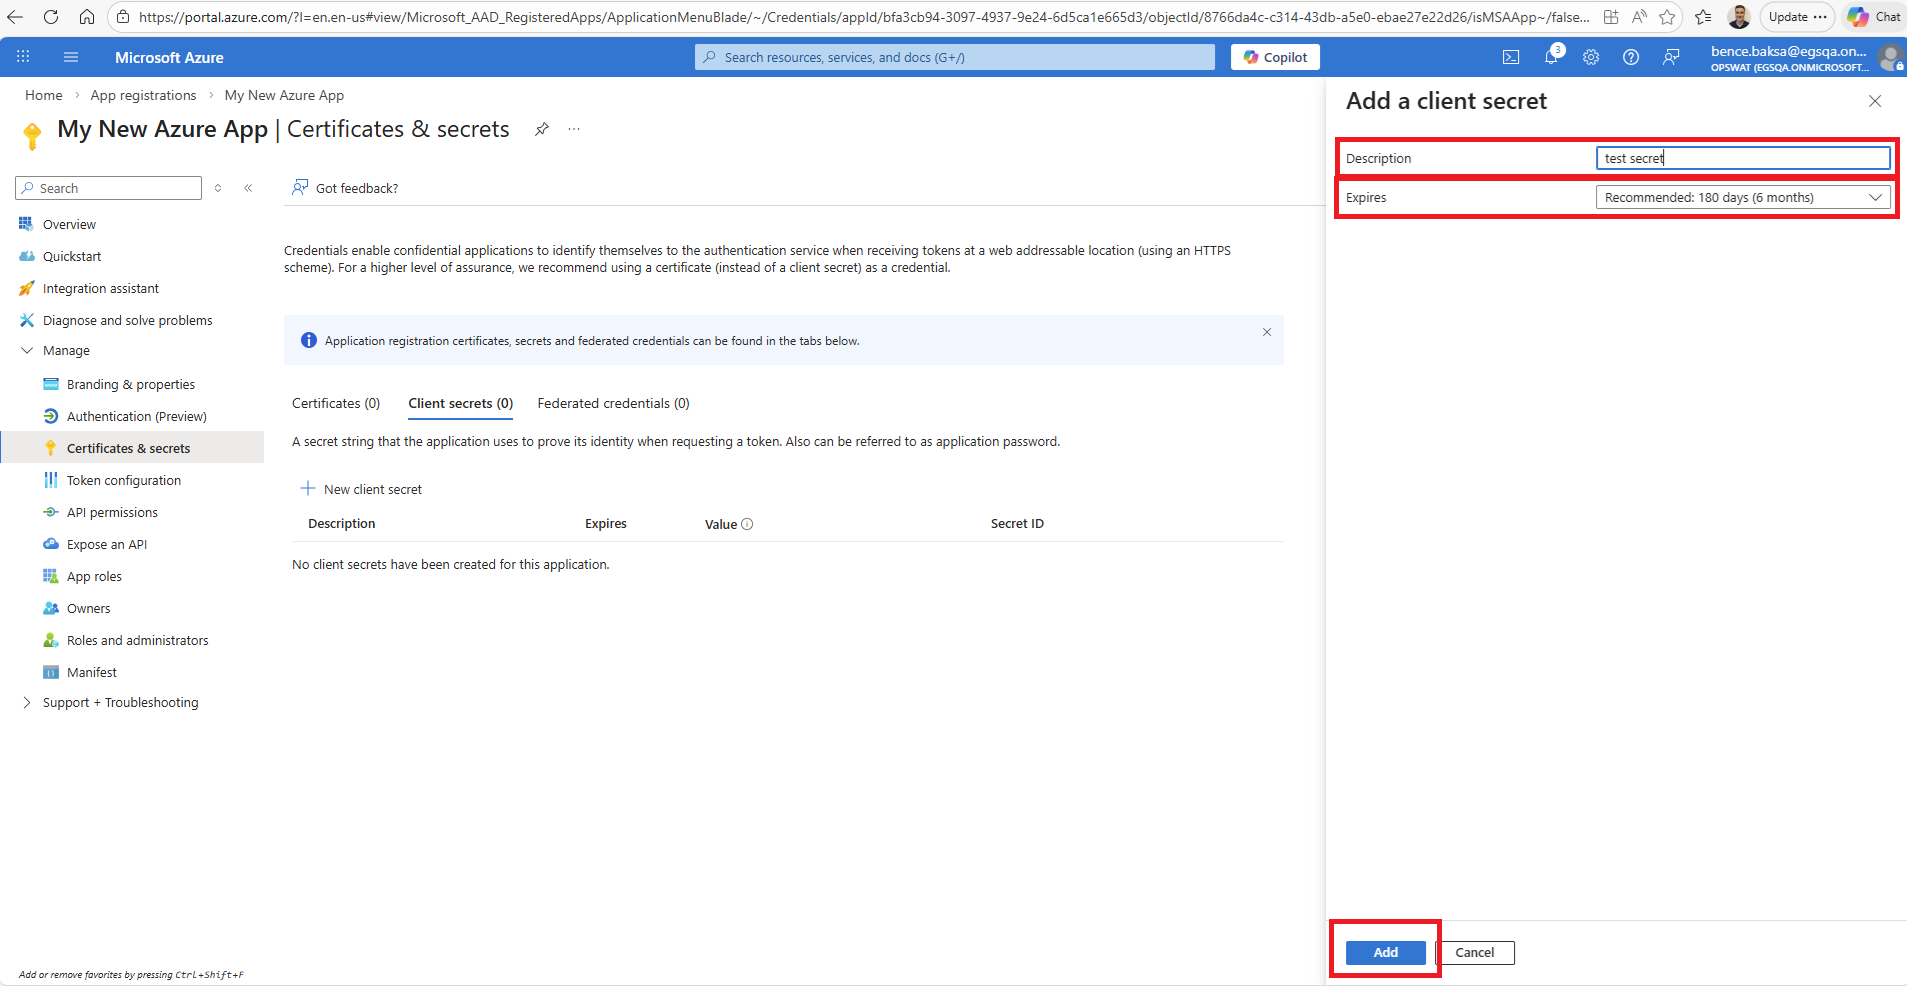The image size is (1907, 986).
Task: Click the Cancel button
Action: point(1474,953)
